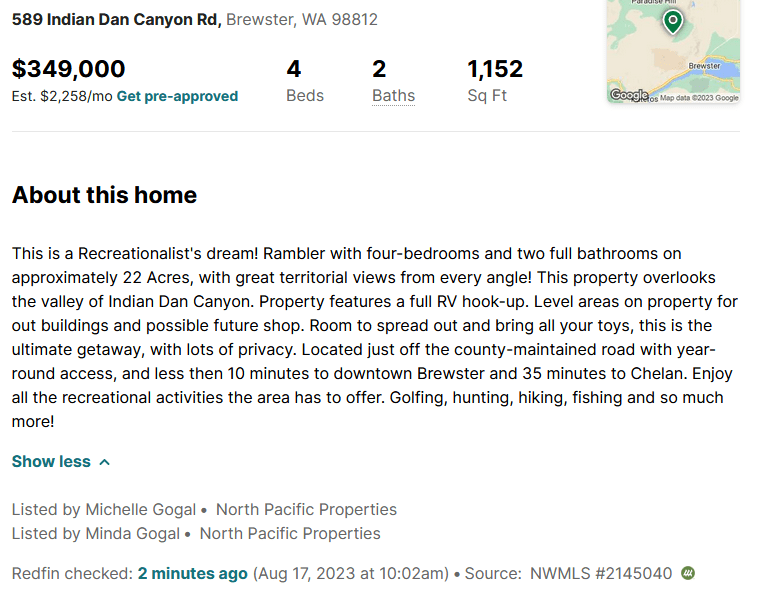Click the "2 minutes ago" Redfin checked link
Image resolution: width=758 pixels, height=612 pixels.
(x=192, y=574)
